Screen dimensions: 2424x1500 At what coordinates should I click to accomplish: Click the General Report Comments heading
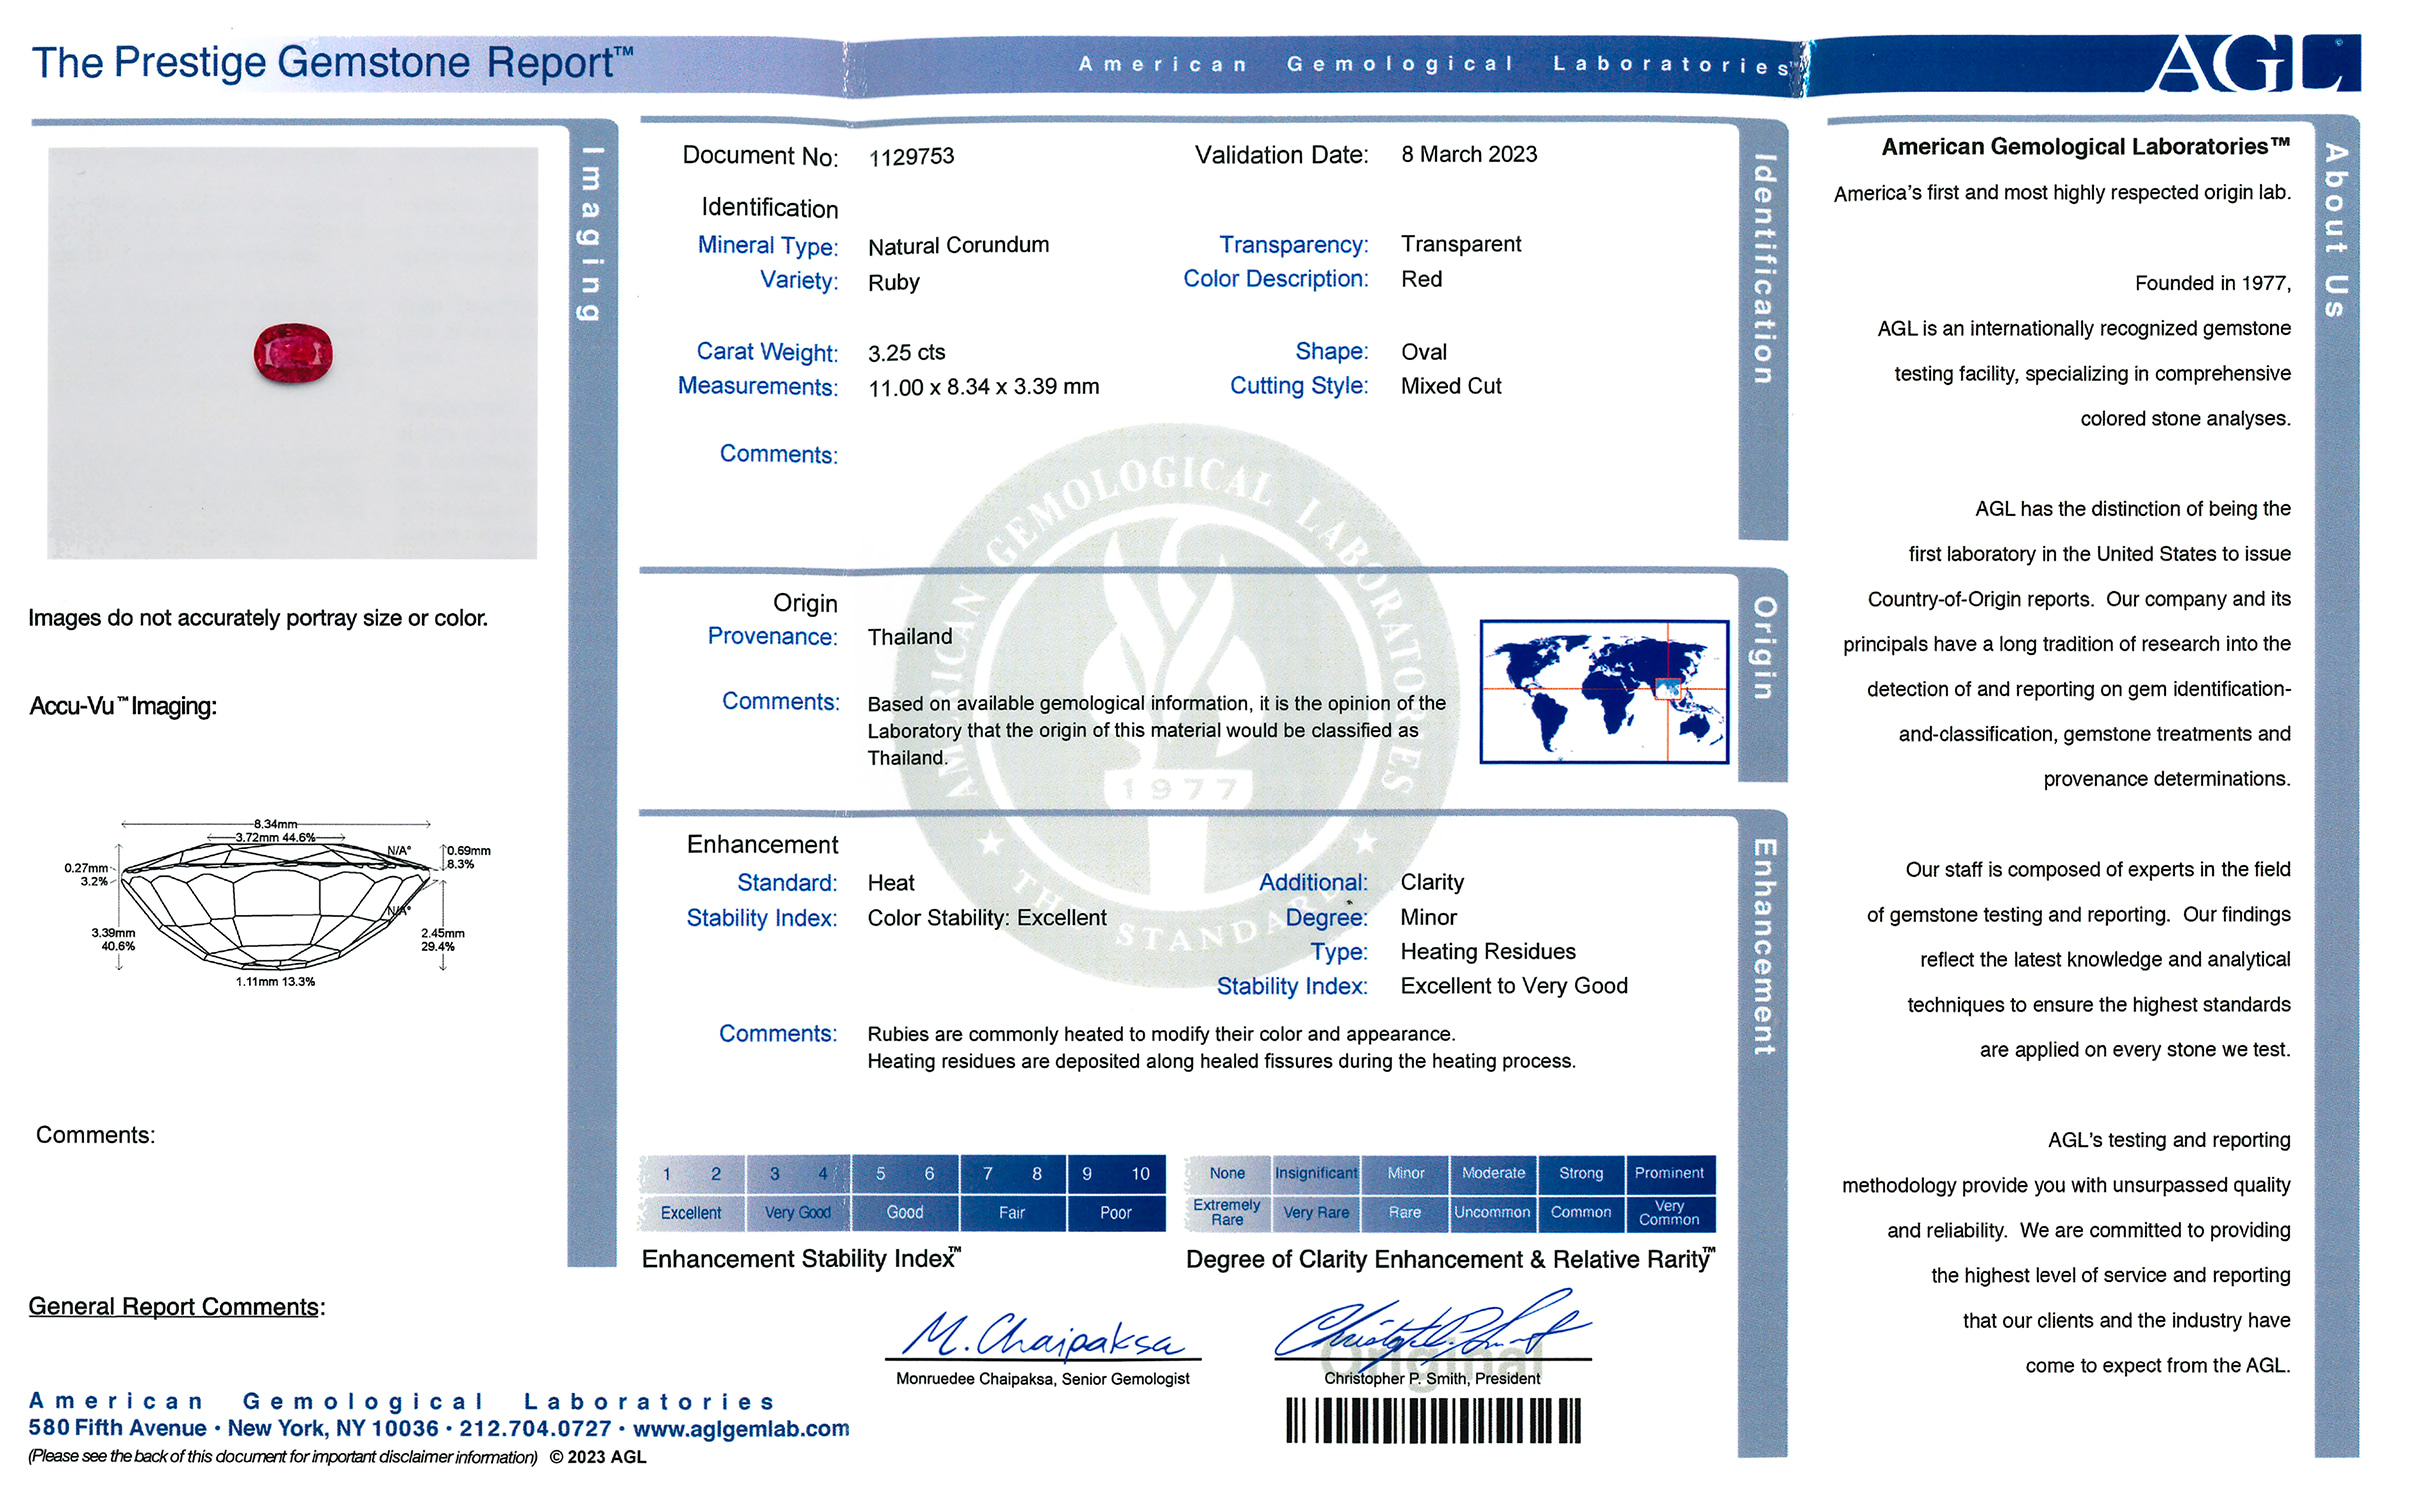pos(176,1307)
